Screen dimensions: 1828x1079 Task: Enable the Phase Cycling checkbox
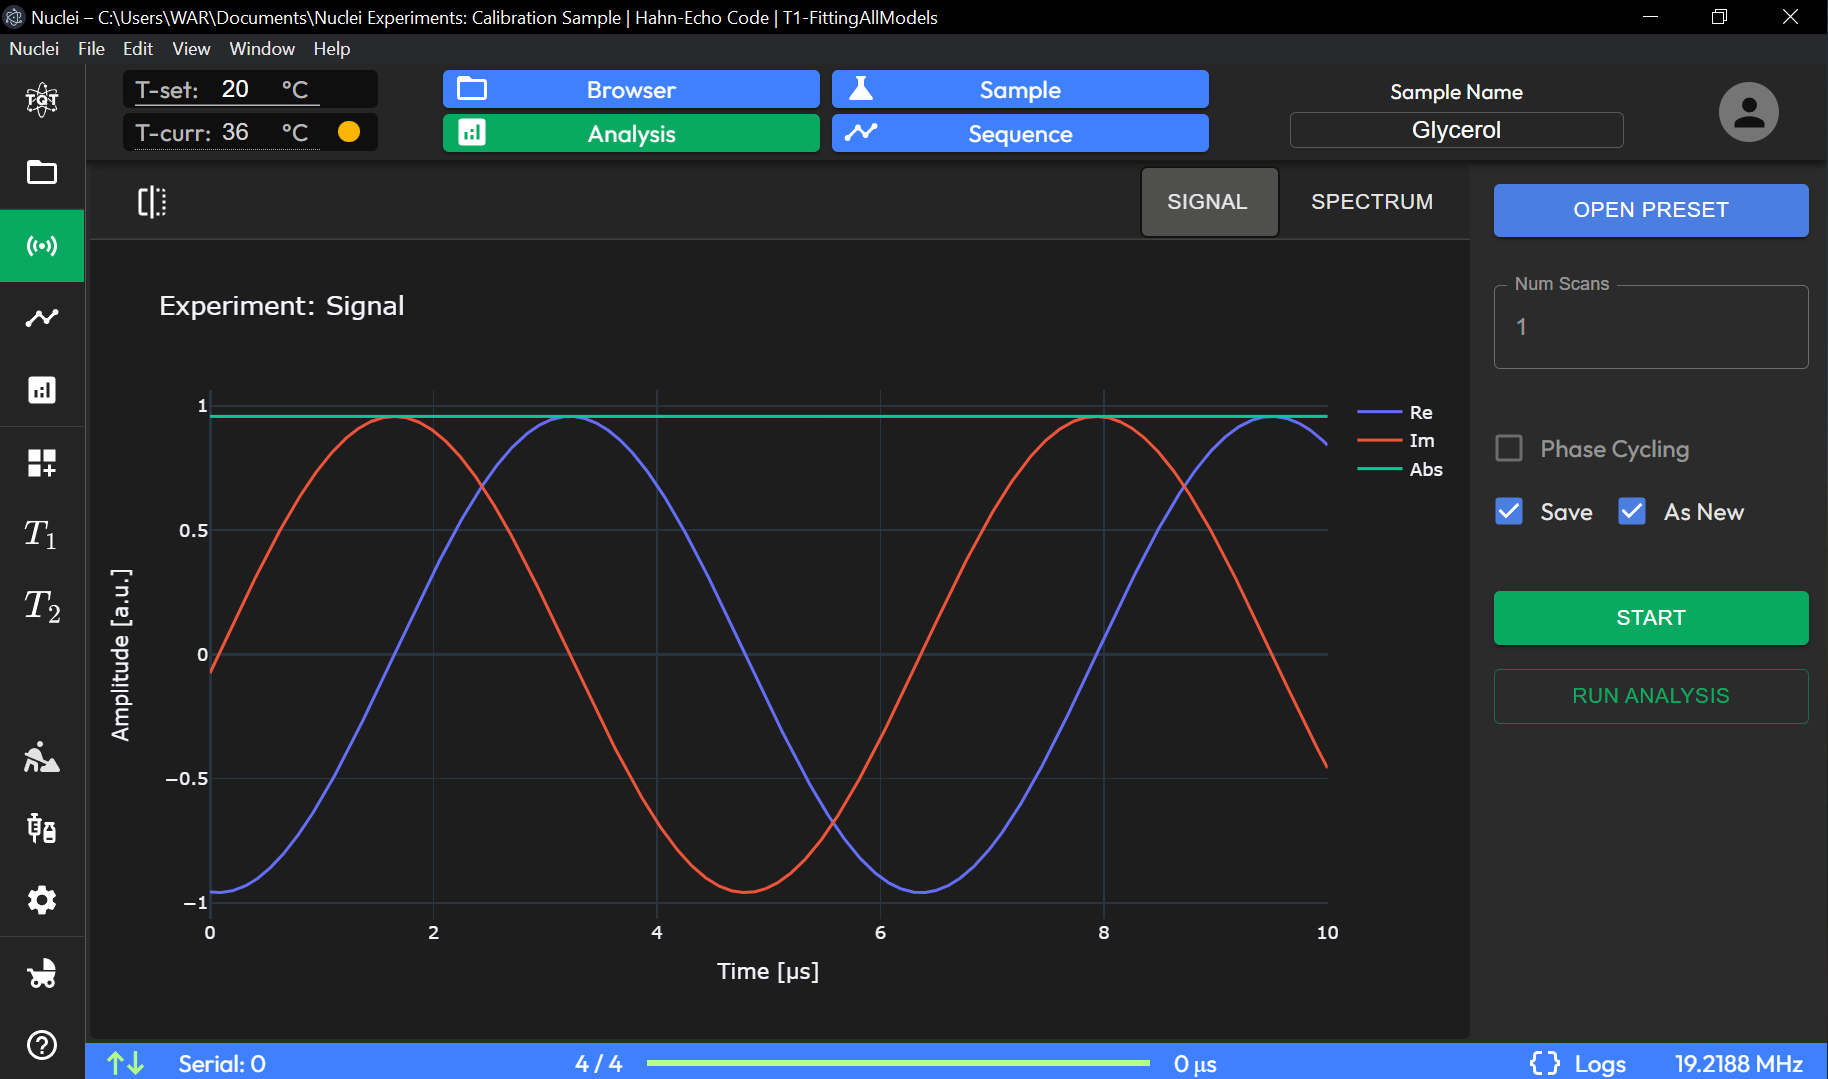tap(1509, 448)
